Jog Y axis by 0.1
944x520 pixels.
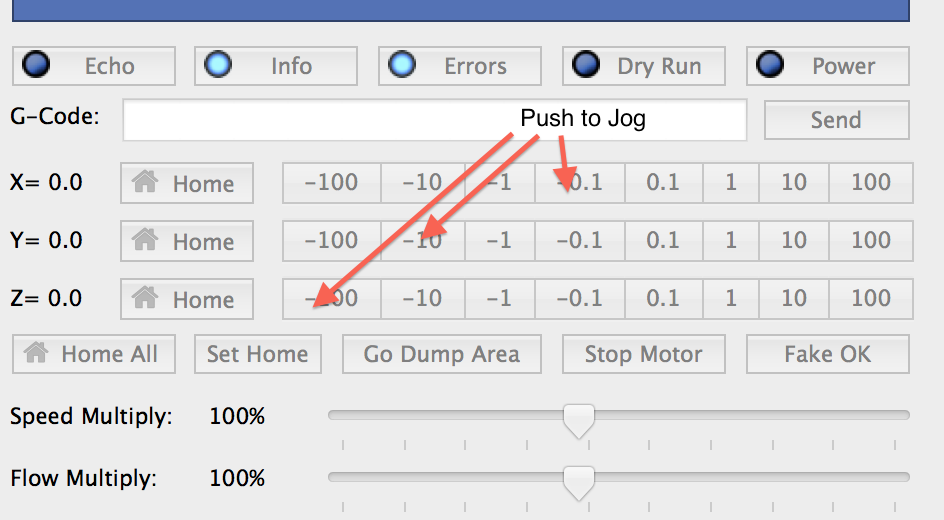(x=662, y=241)
